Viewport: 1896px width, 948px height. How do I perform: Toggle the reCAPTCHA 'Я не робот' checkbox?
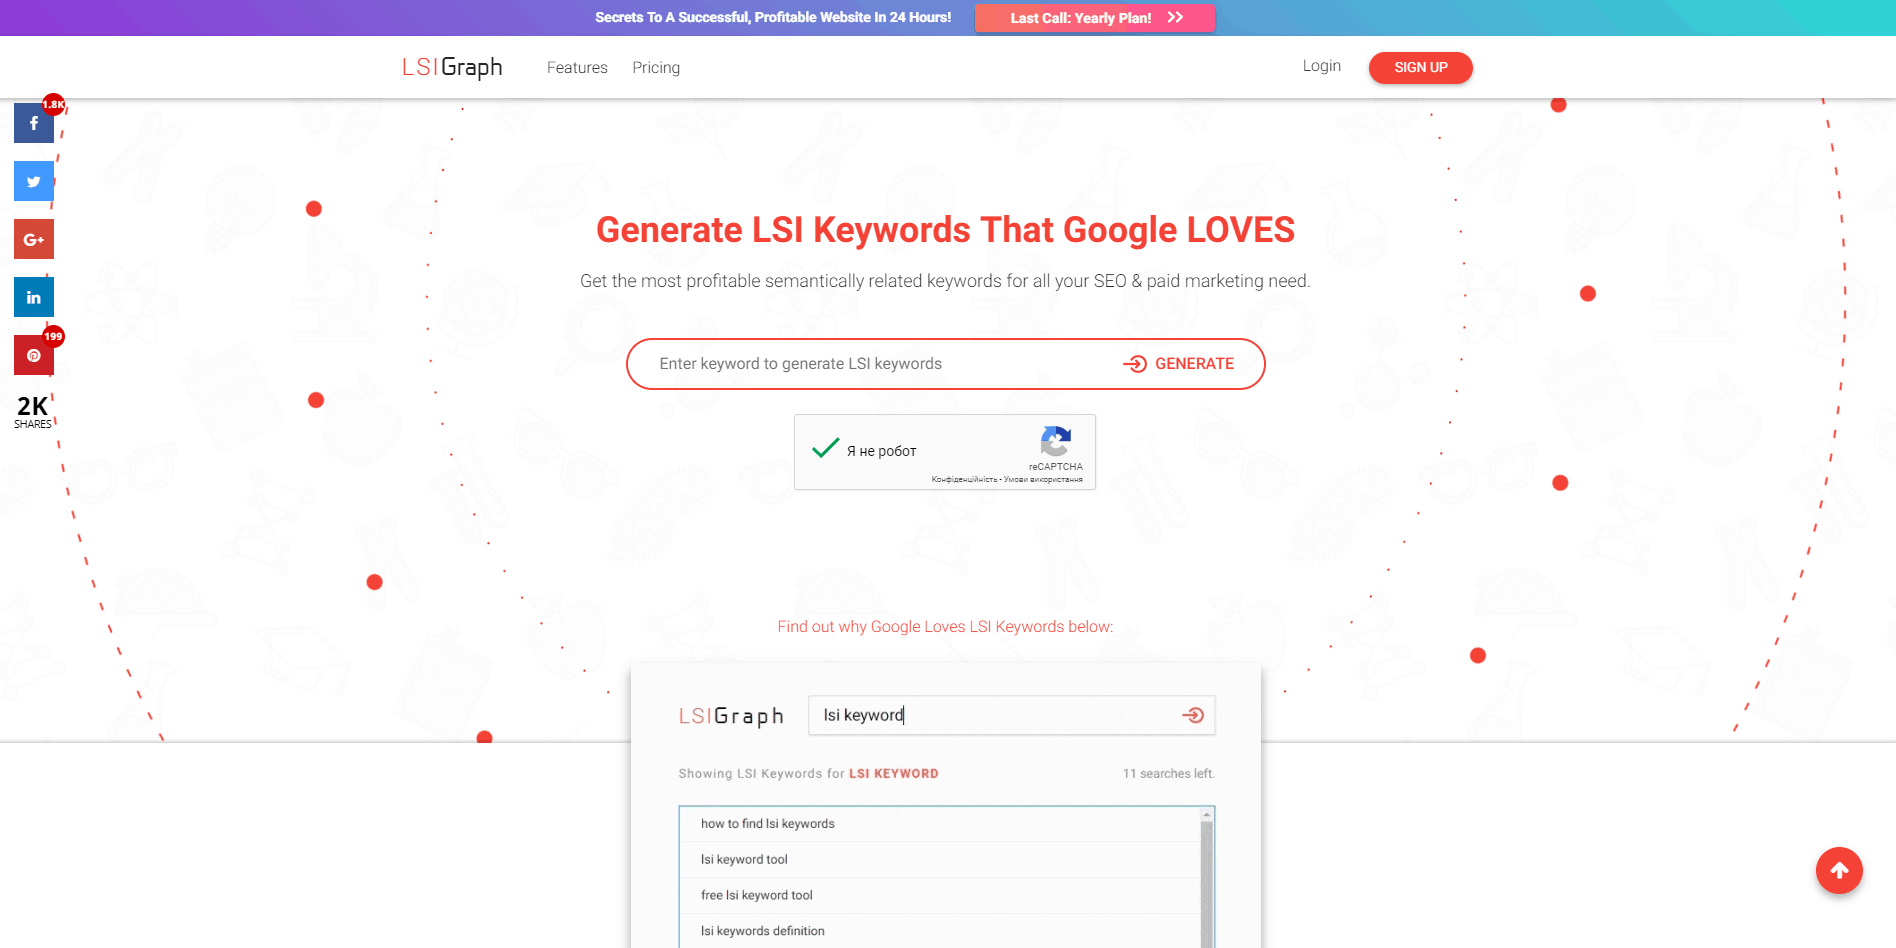pos(825,449)
